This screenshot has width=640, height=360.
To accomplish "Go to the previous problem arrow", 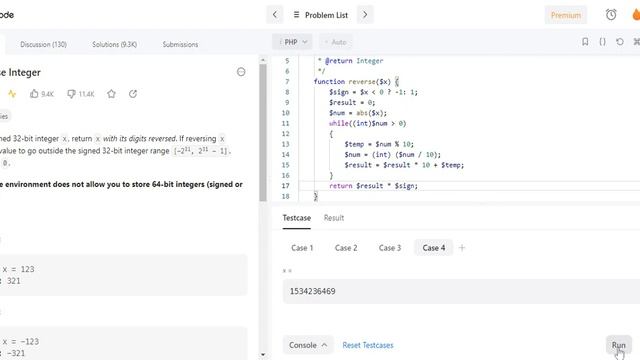I will 275,15.
